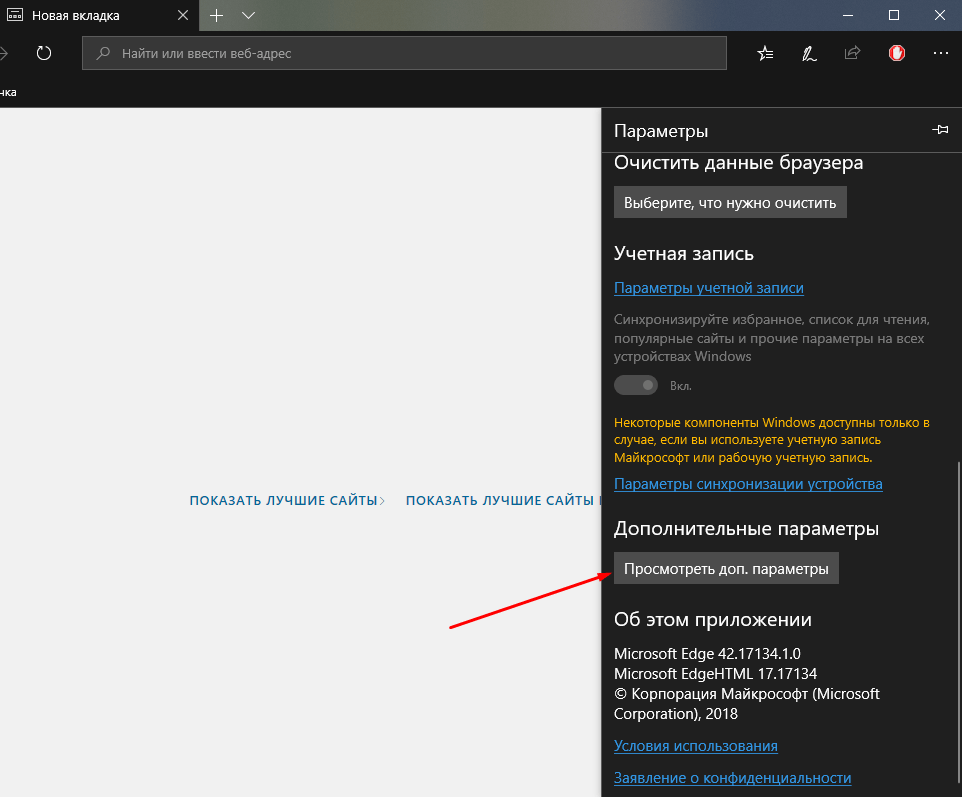Click the magnifier icon in address bar

pos(104,53)
